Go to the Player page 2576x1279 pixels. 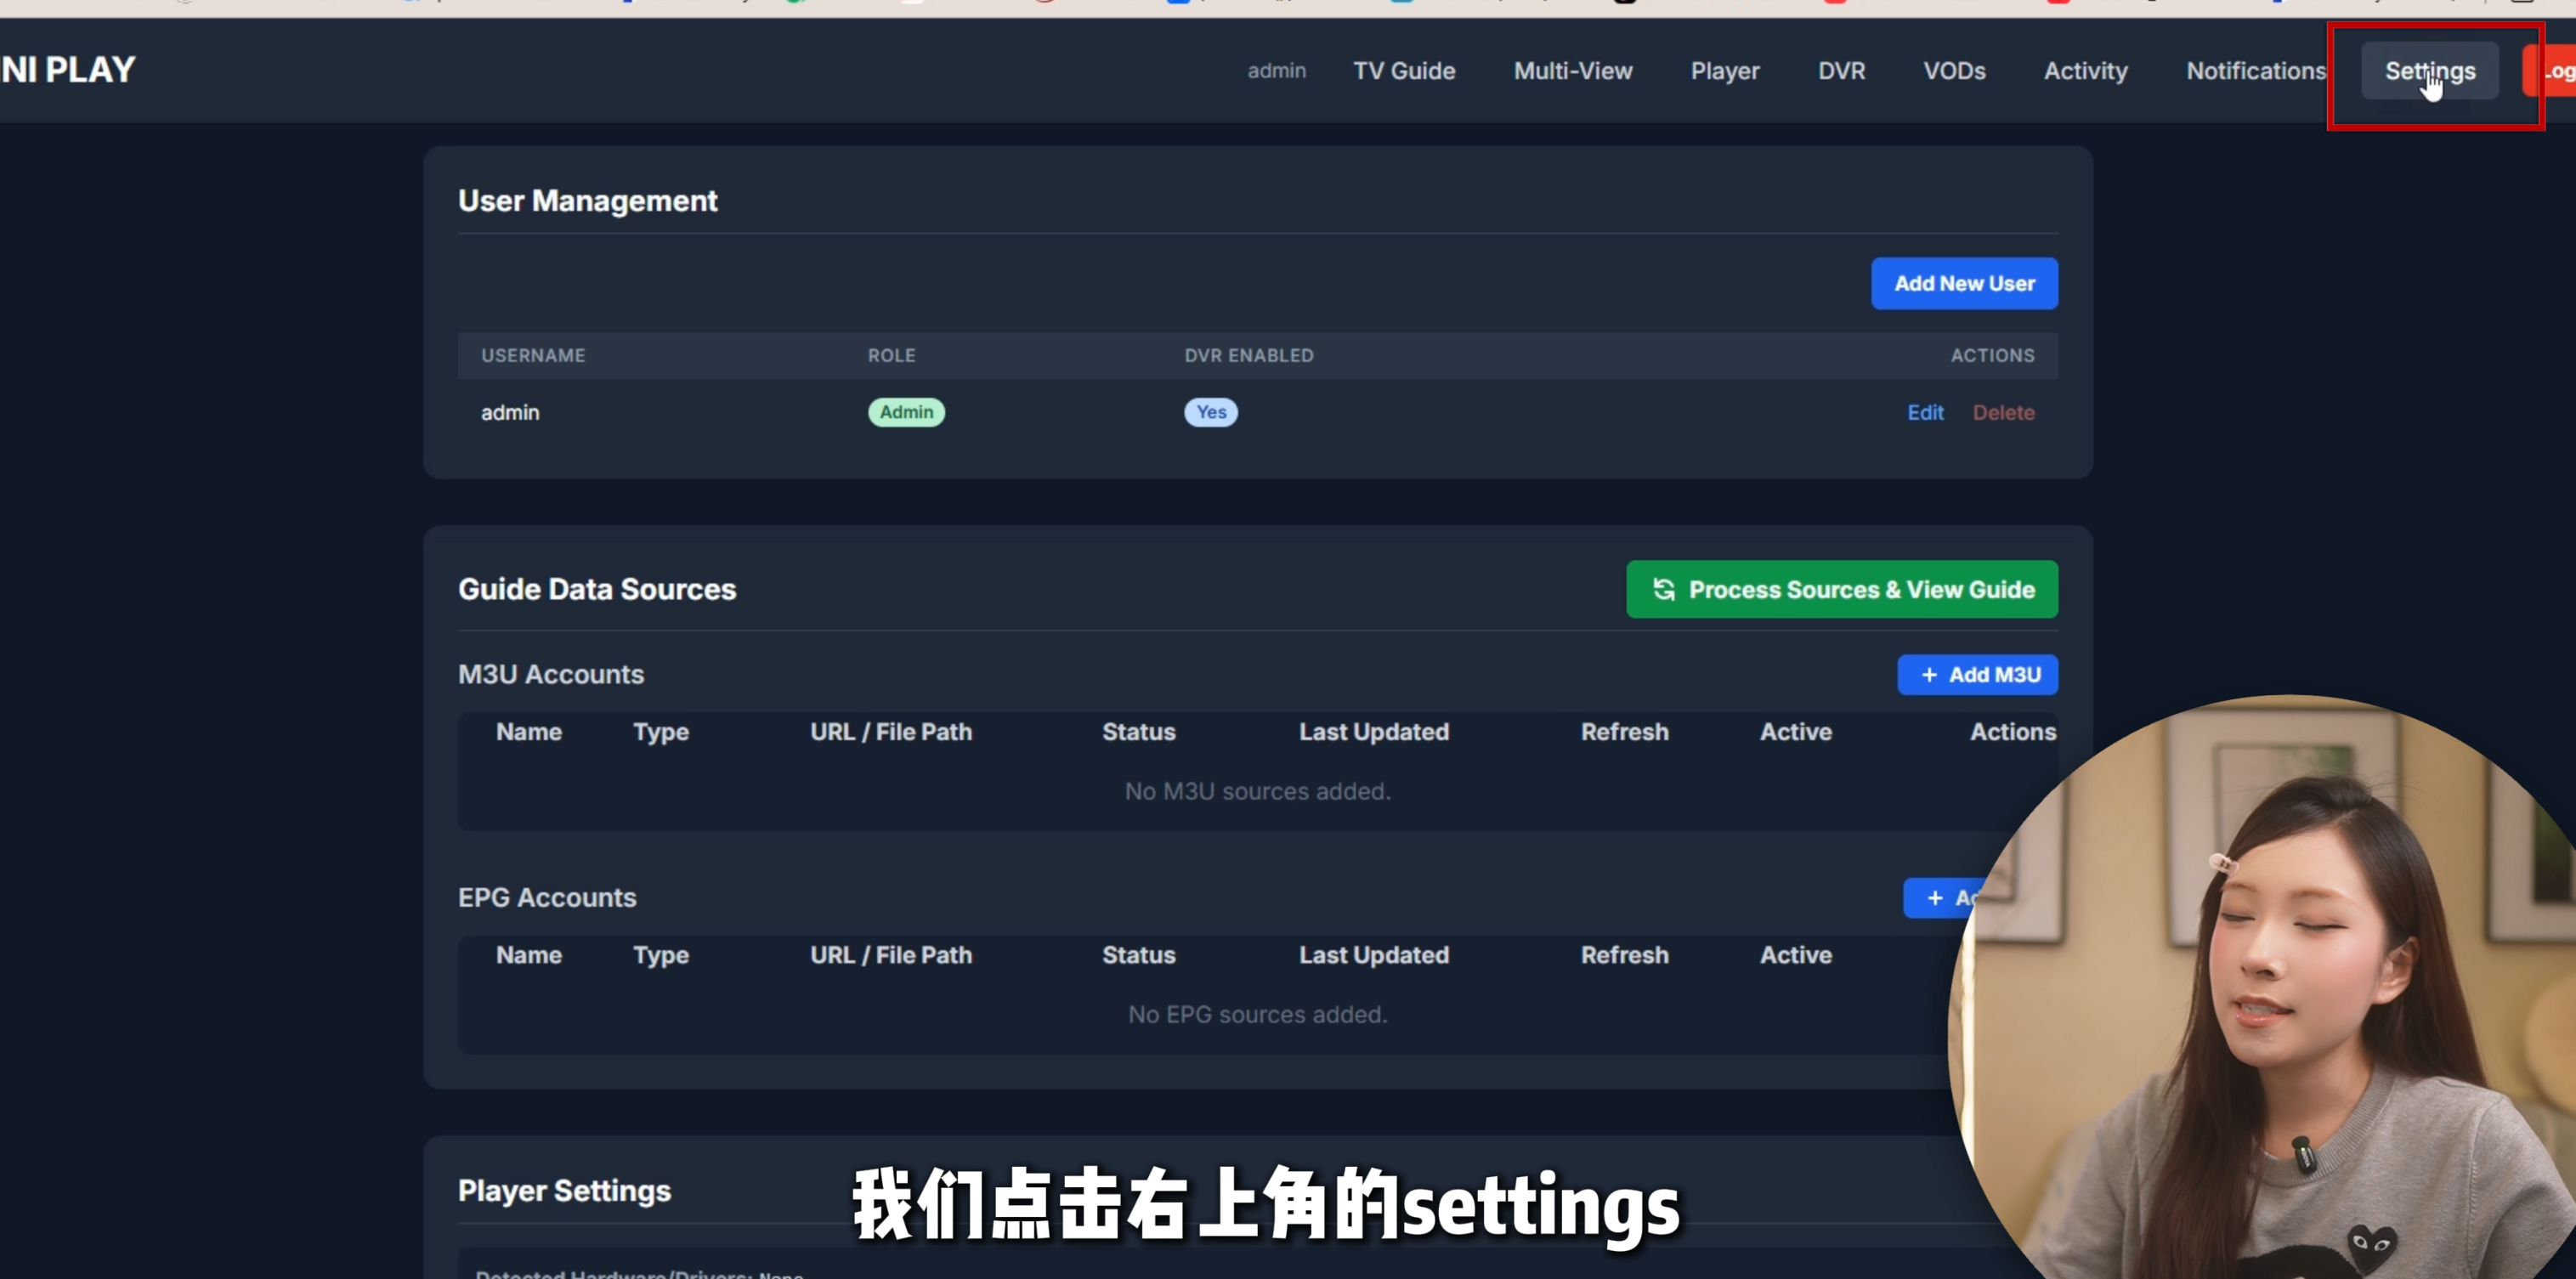(x=1724, y=71)
